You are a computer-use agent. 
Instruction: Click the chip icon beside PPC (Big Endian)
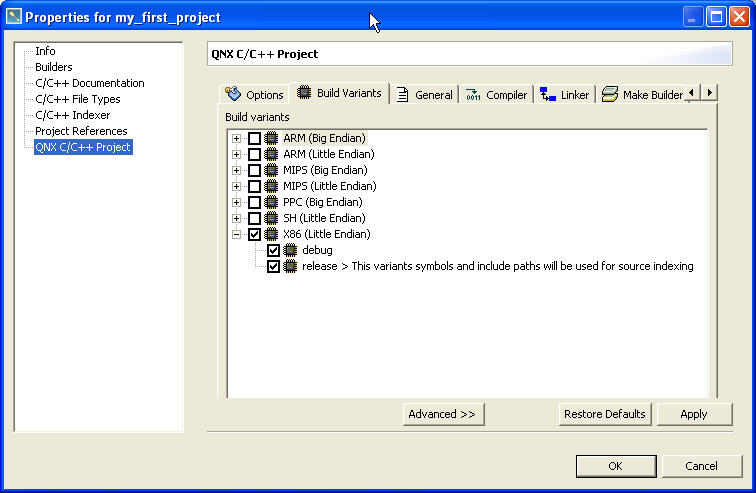(x=271, y=202)
